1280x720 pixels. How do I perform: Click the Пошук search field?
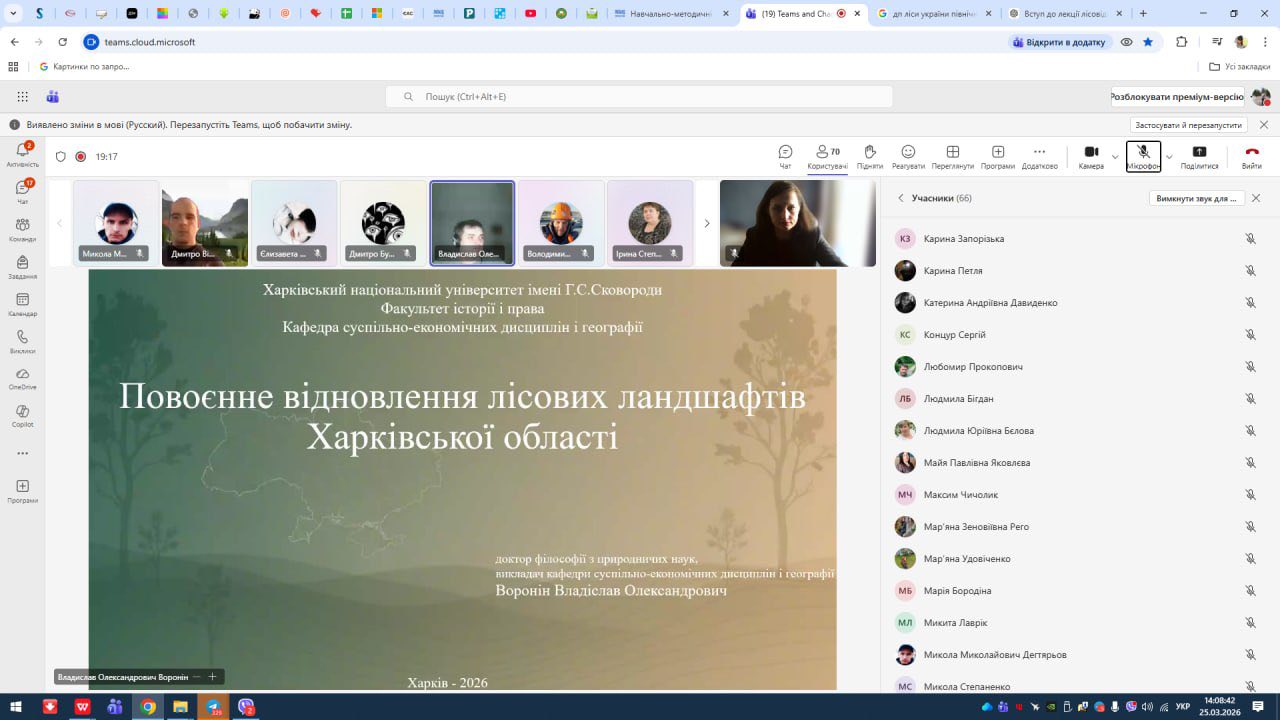(x=639, y=96)
